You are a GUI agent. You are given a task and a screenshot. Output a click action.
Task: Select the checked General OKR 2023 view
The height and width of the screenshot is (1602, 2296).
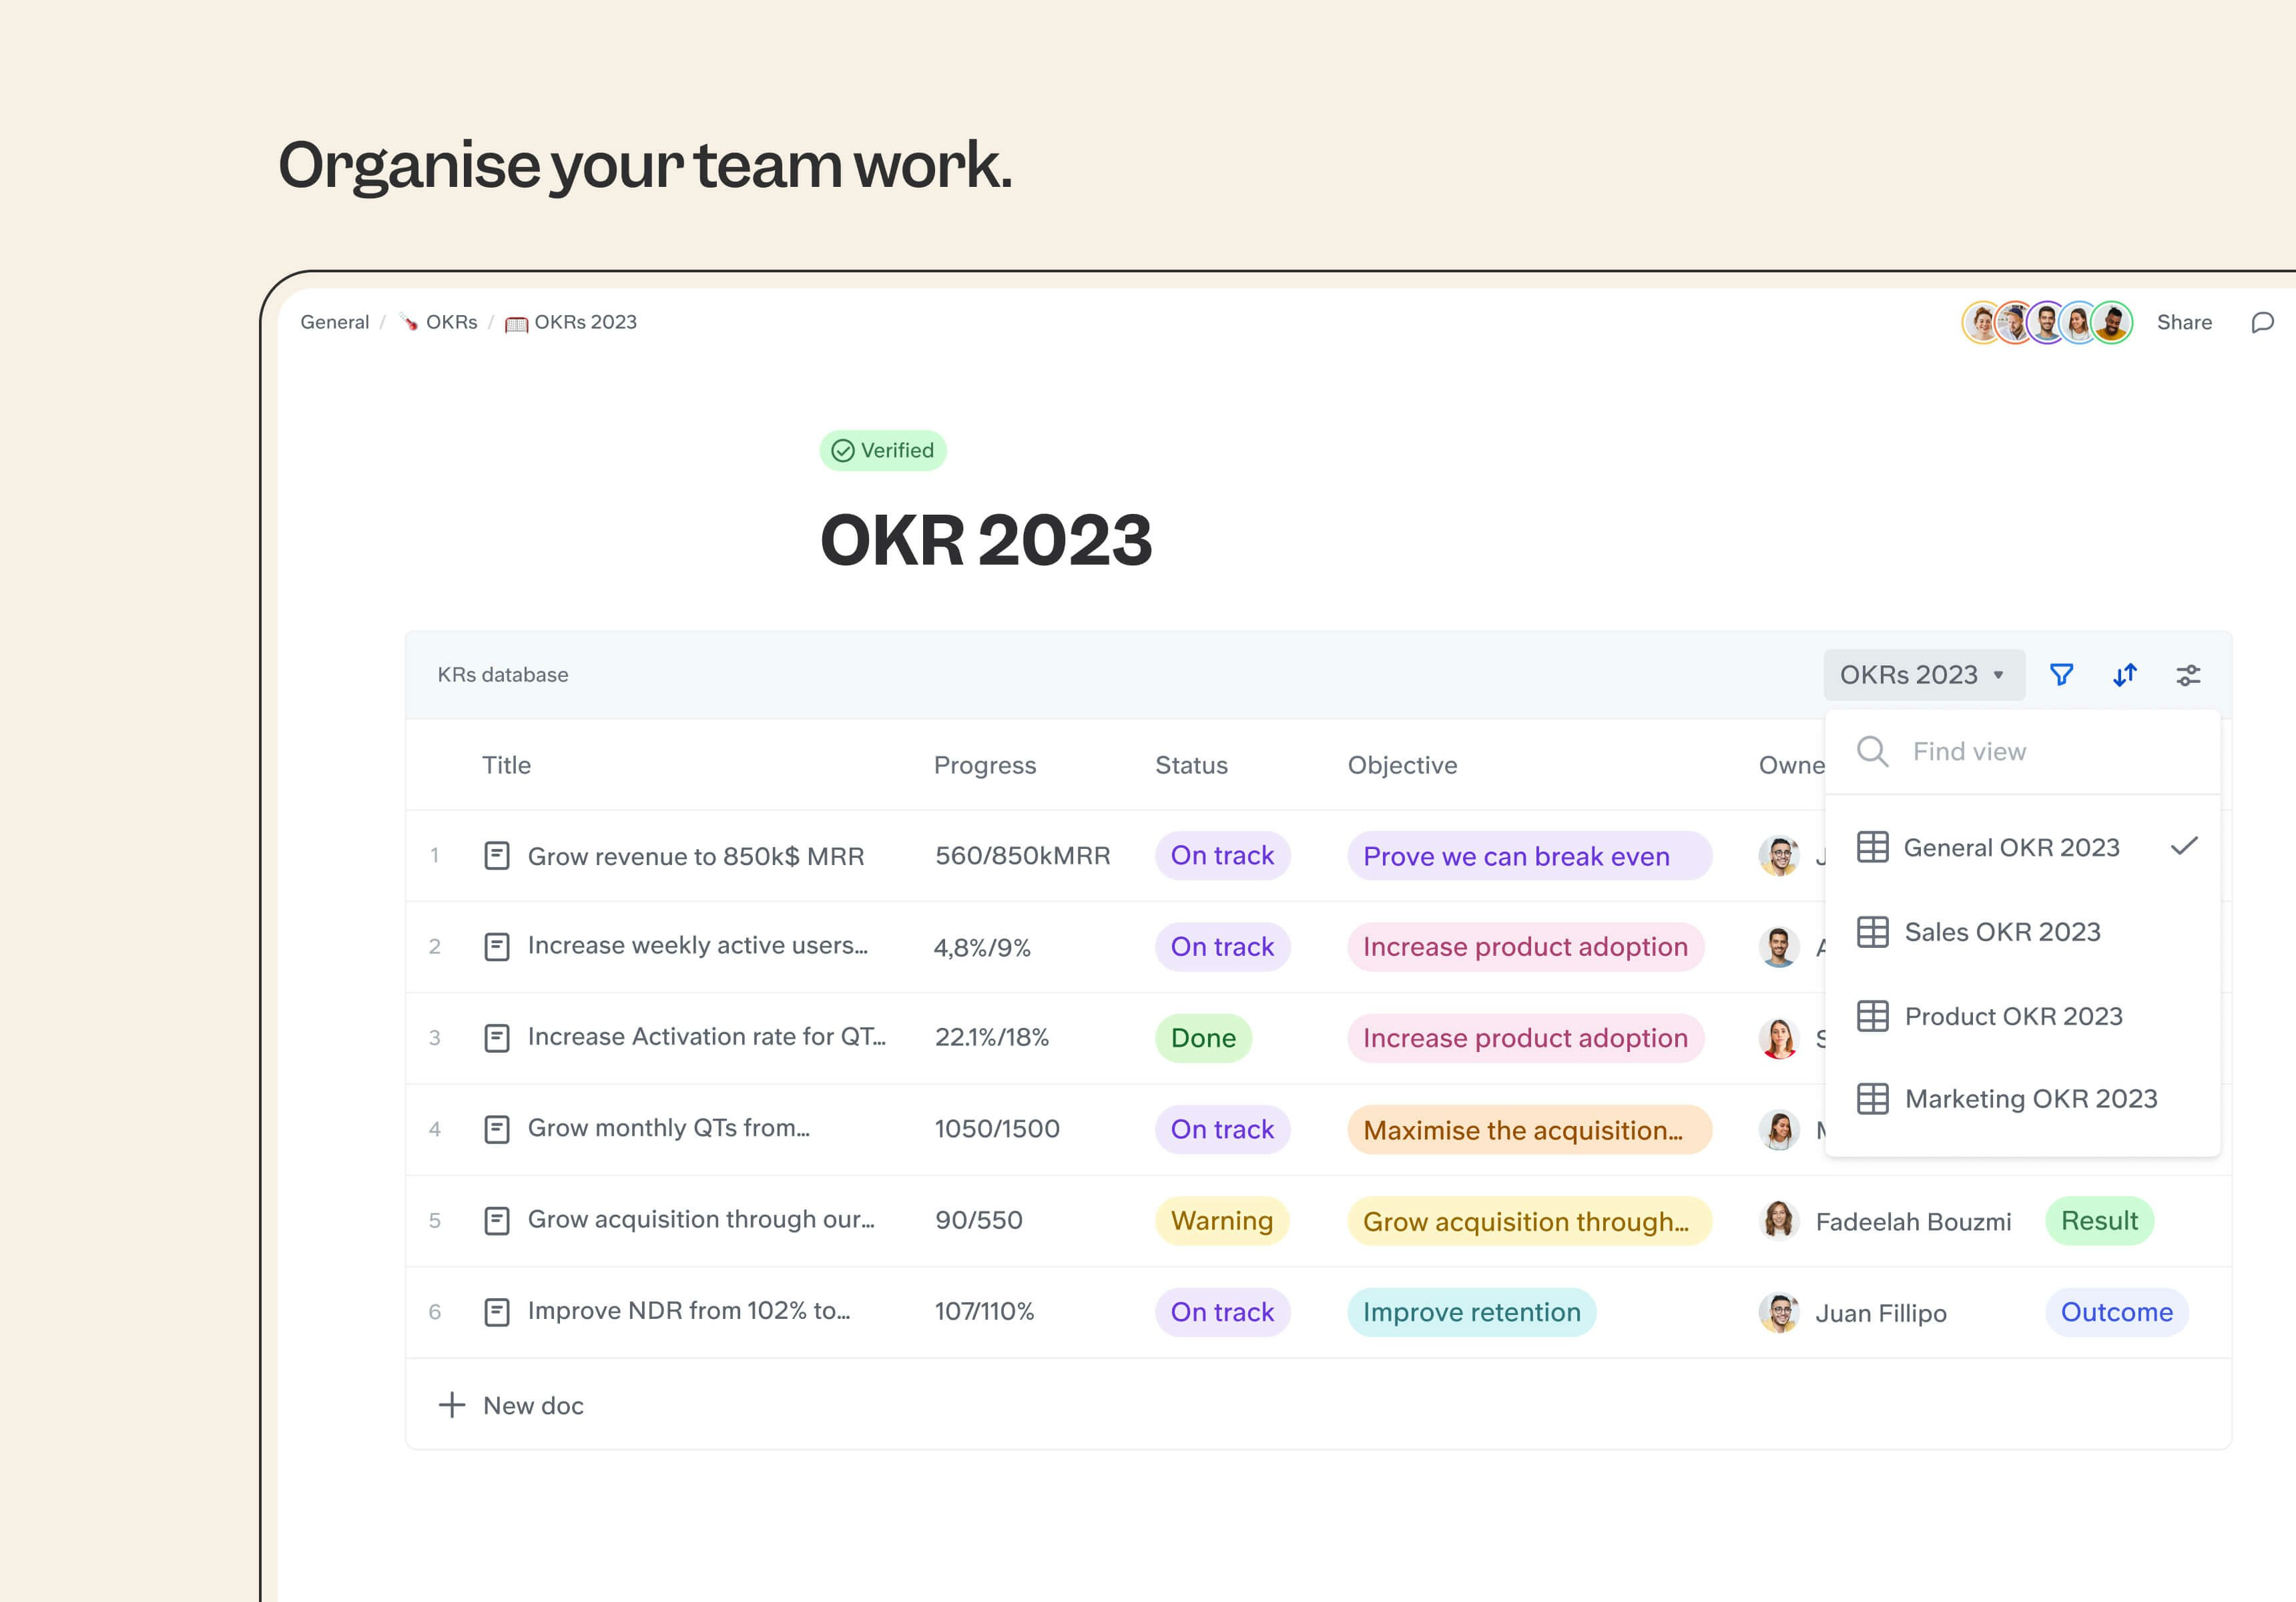point(2011,847)
